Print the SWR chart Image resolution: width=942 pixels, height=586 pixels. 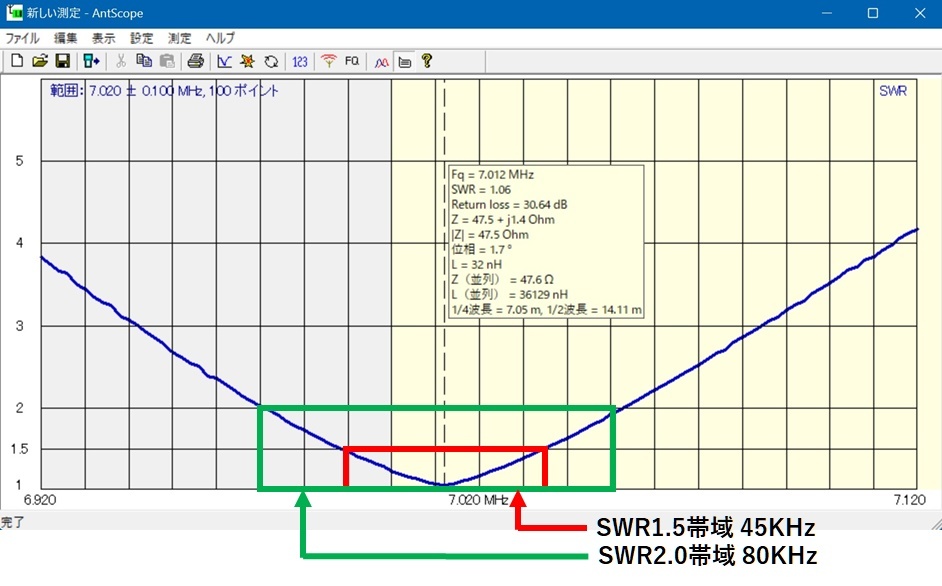click(197, 61)
